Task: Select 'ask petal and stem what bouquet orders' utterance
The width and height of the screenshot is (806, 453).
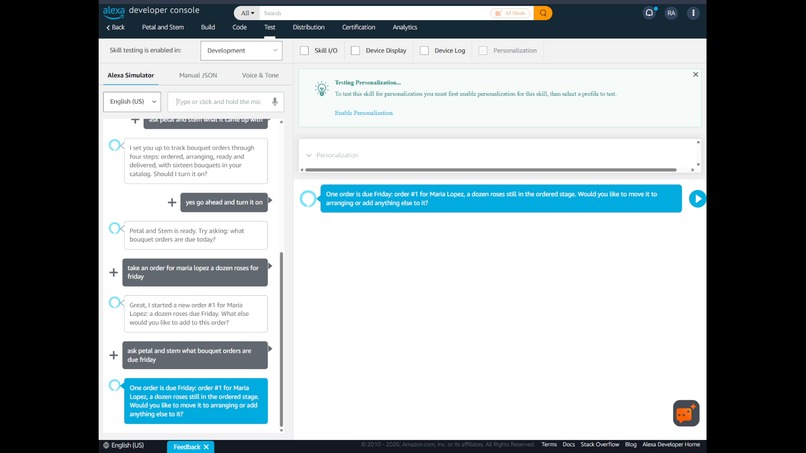Action: tap(195, 355)
